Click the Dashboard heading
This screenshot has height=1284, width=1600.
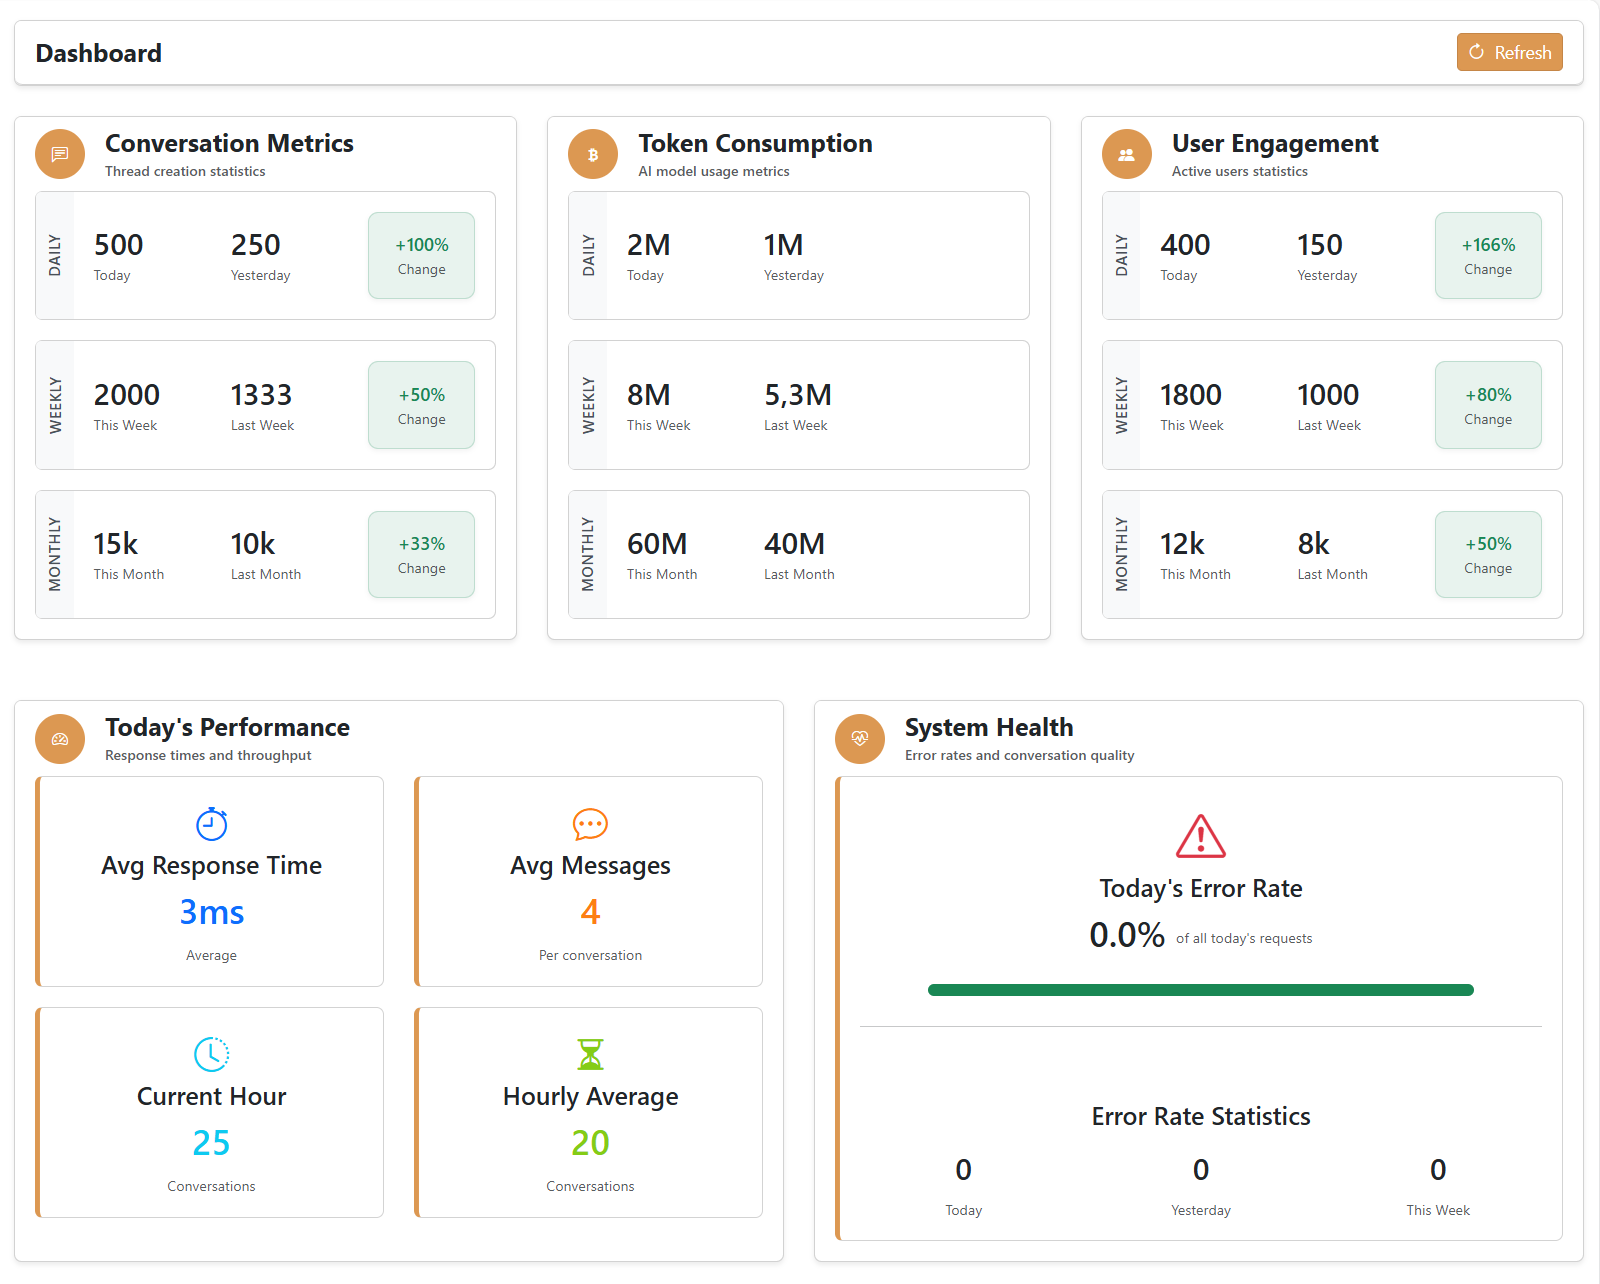(98, 53)
